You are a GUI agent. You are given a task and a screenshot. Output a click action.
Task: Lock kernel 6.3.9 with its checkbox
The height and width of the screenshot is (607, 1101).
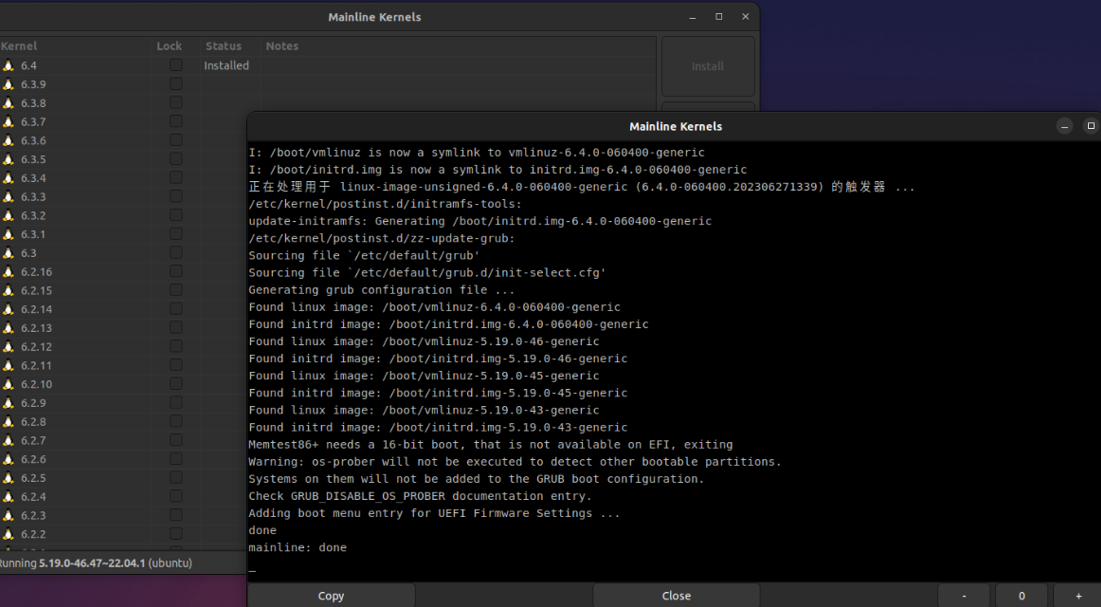click(x=176, y=84)
